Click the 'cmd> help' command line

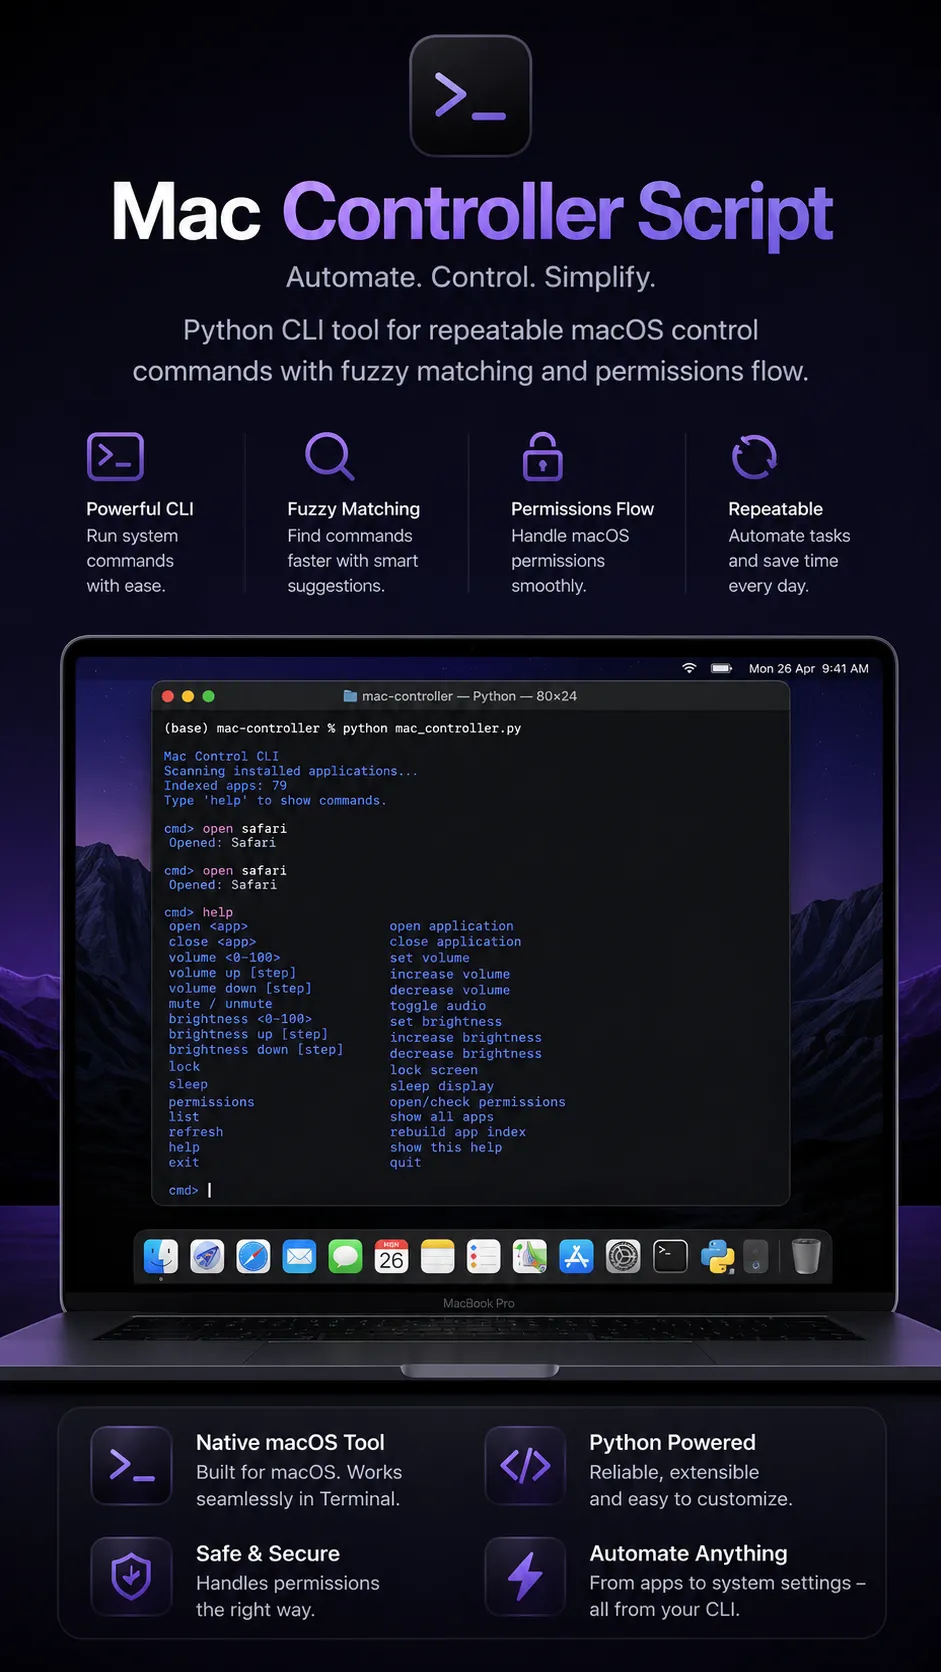coord(198,912)
